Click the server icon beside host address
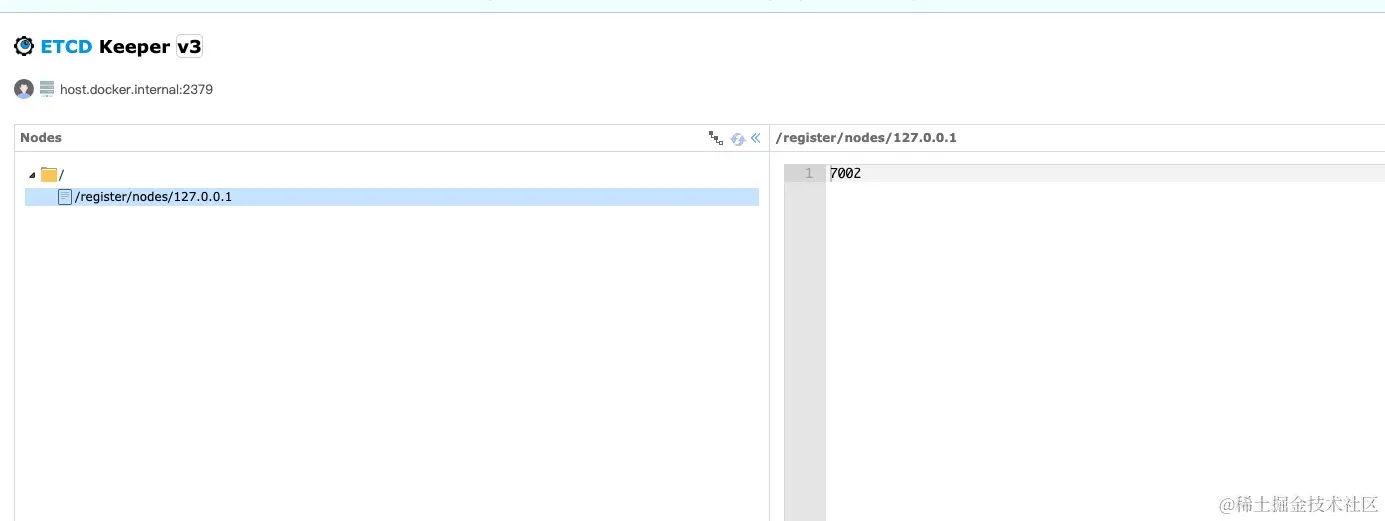This screenshot has width=1385, height=521. coord(47,89)
